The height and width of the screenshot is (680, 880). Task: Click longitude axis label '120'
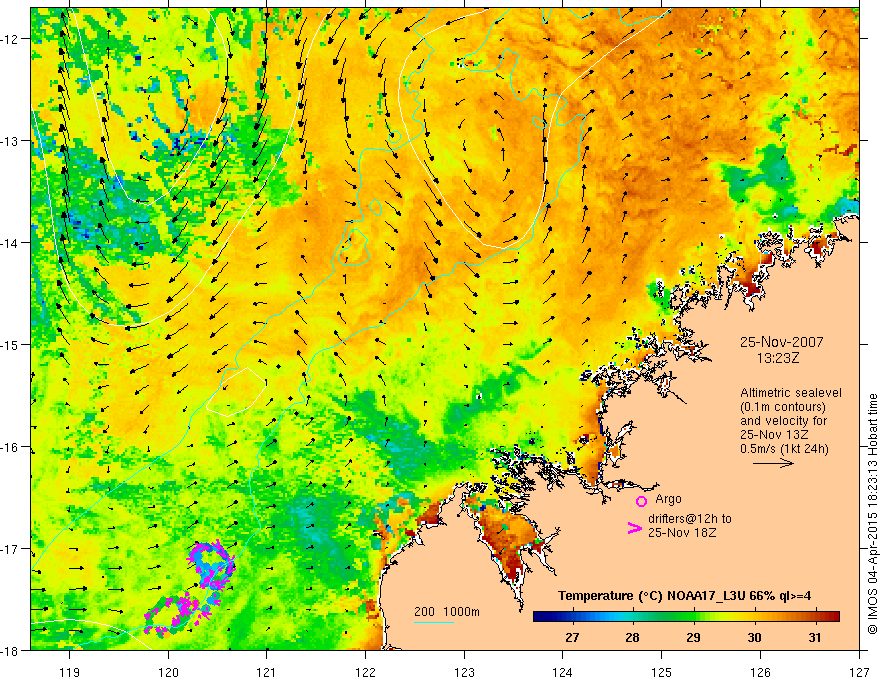[x=168, y=672]
